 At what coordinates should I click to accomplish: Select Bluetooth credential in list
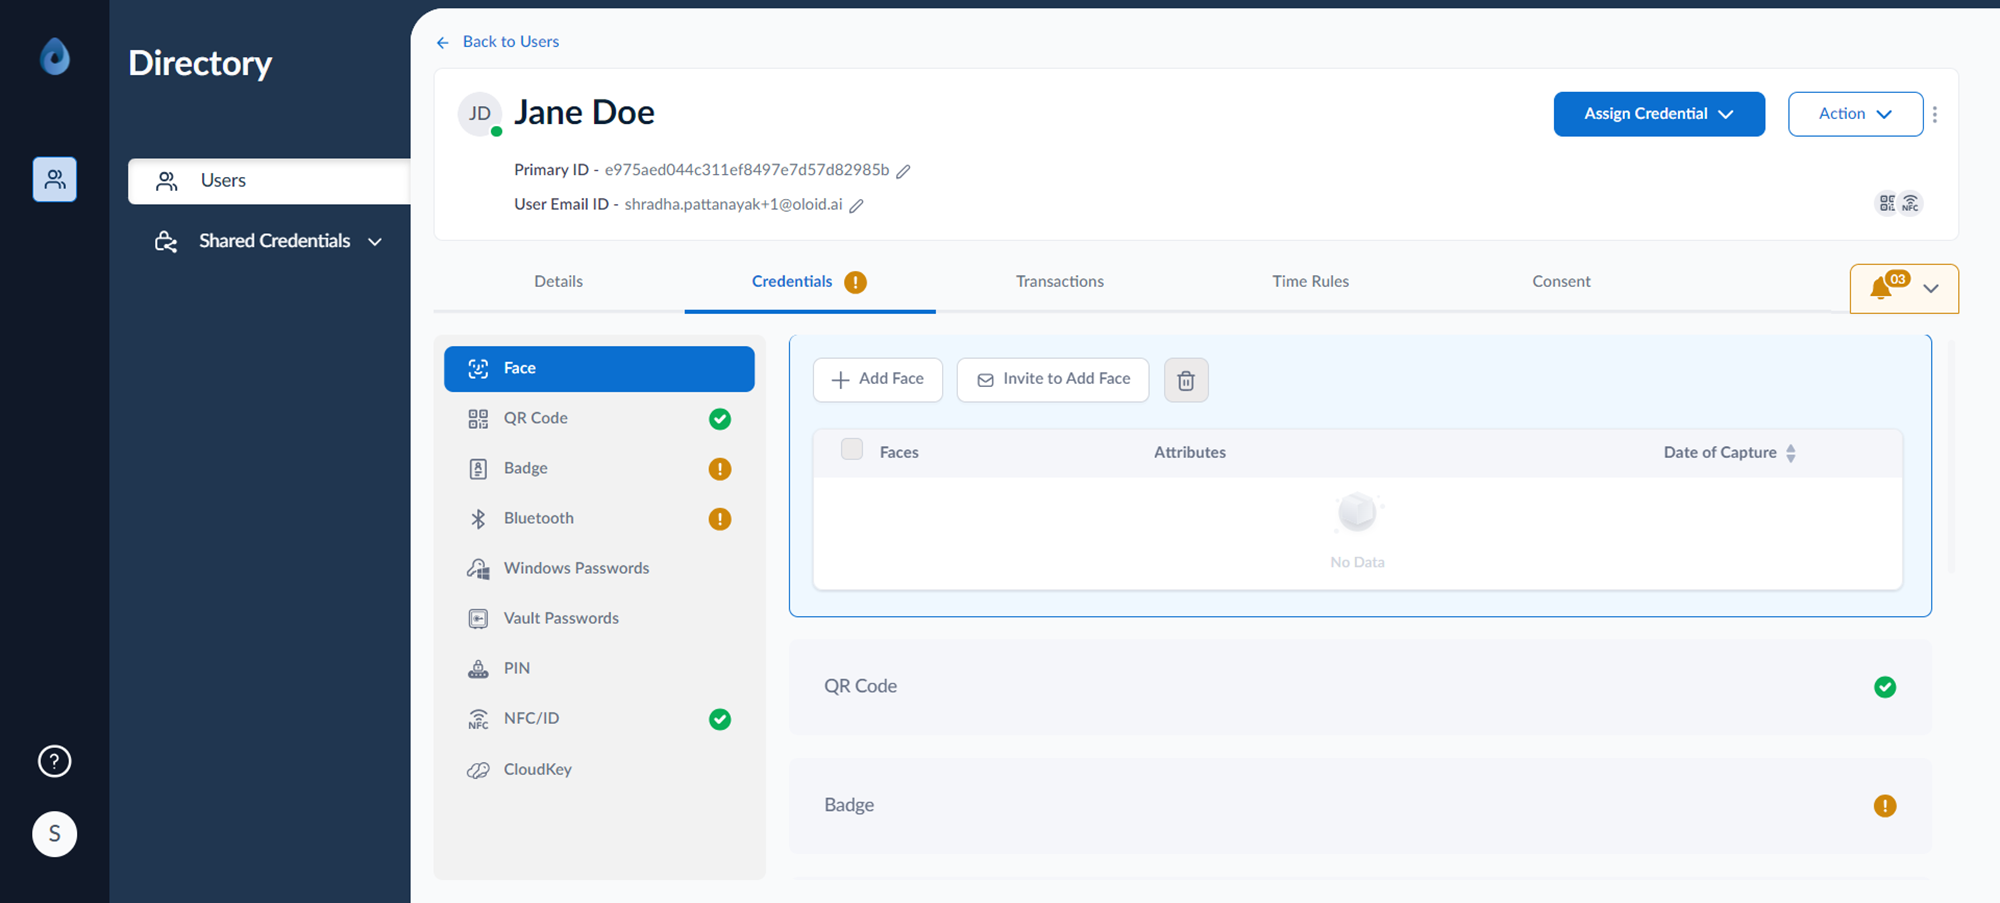(x=599, y=519)
